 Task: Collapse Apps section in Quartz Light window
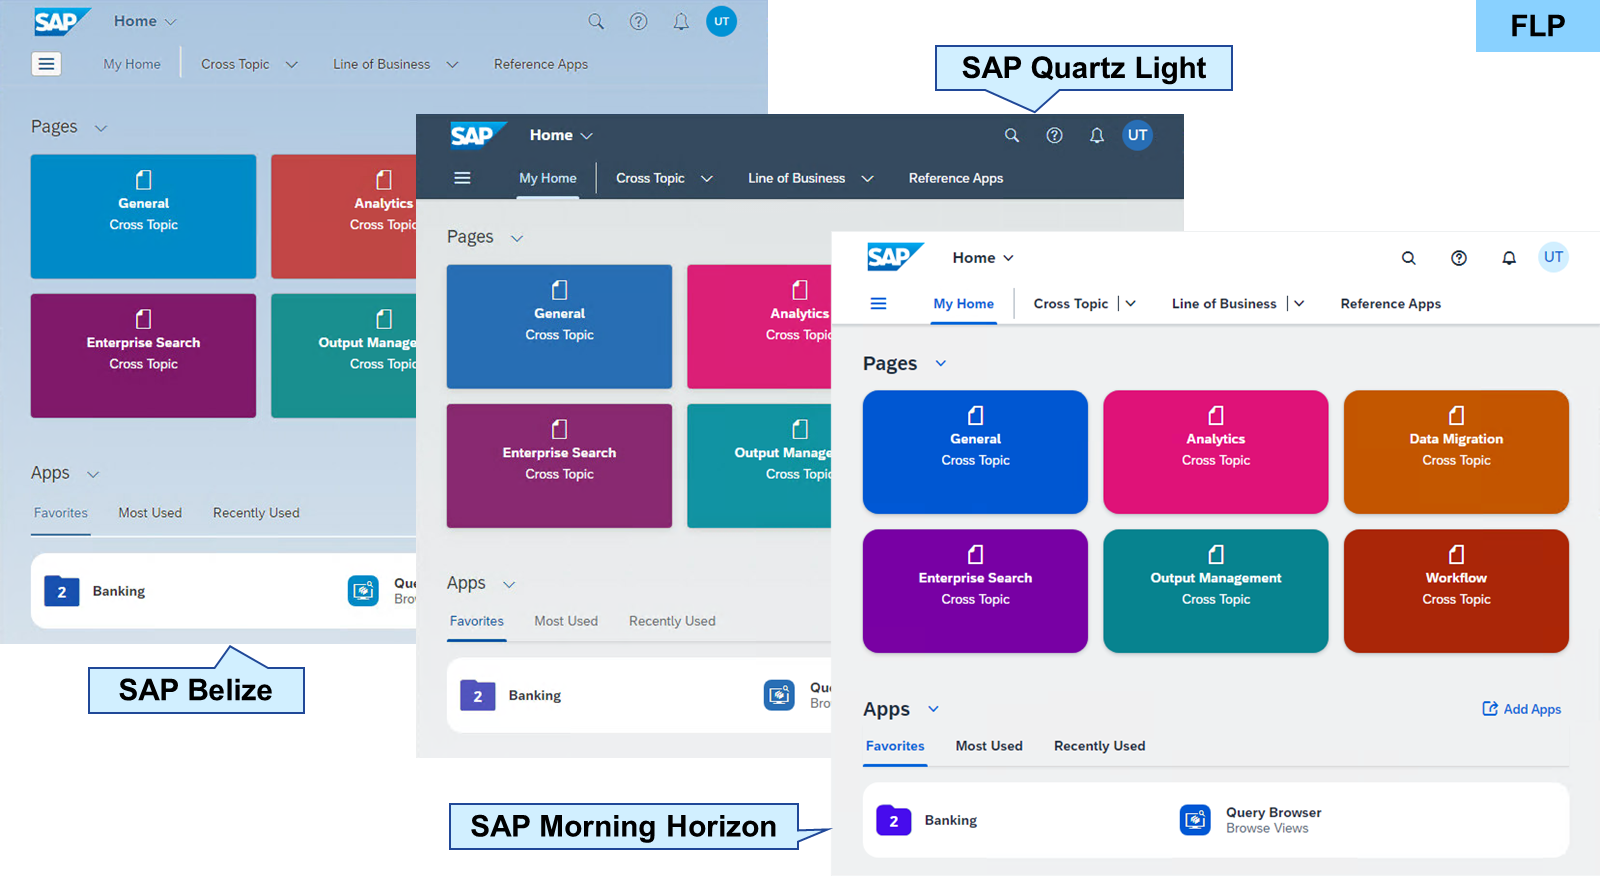(x=509, y=584)
